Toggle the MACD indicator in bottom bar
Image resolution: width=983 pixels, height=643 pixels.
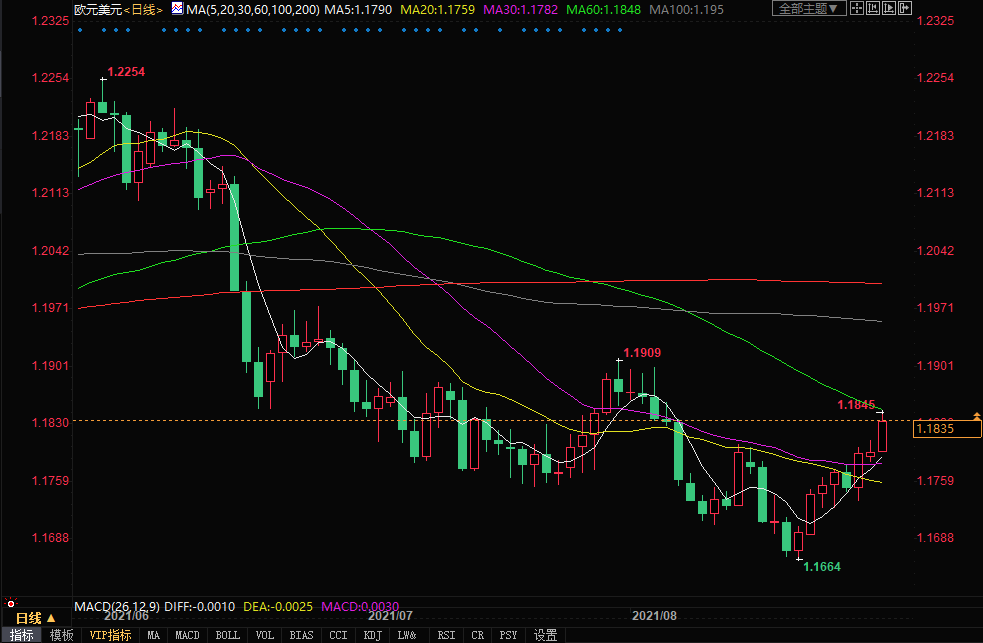coord(187,635)
